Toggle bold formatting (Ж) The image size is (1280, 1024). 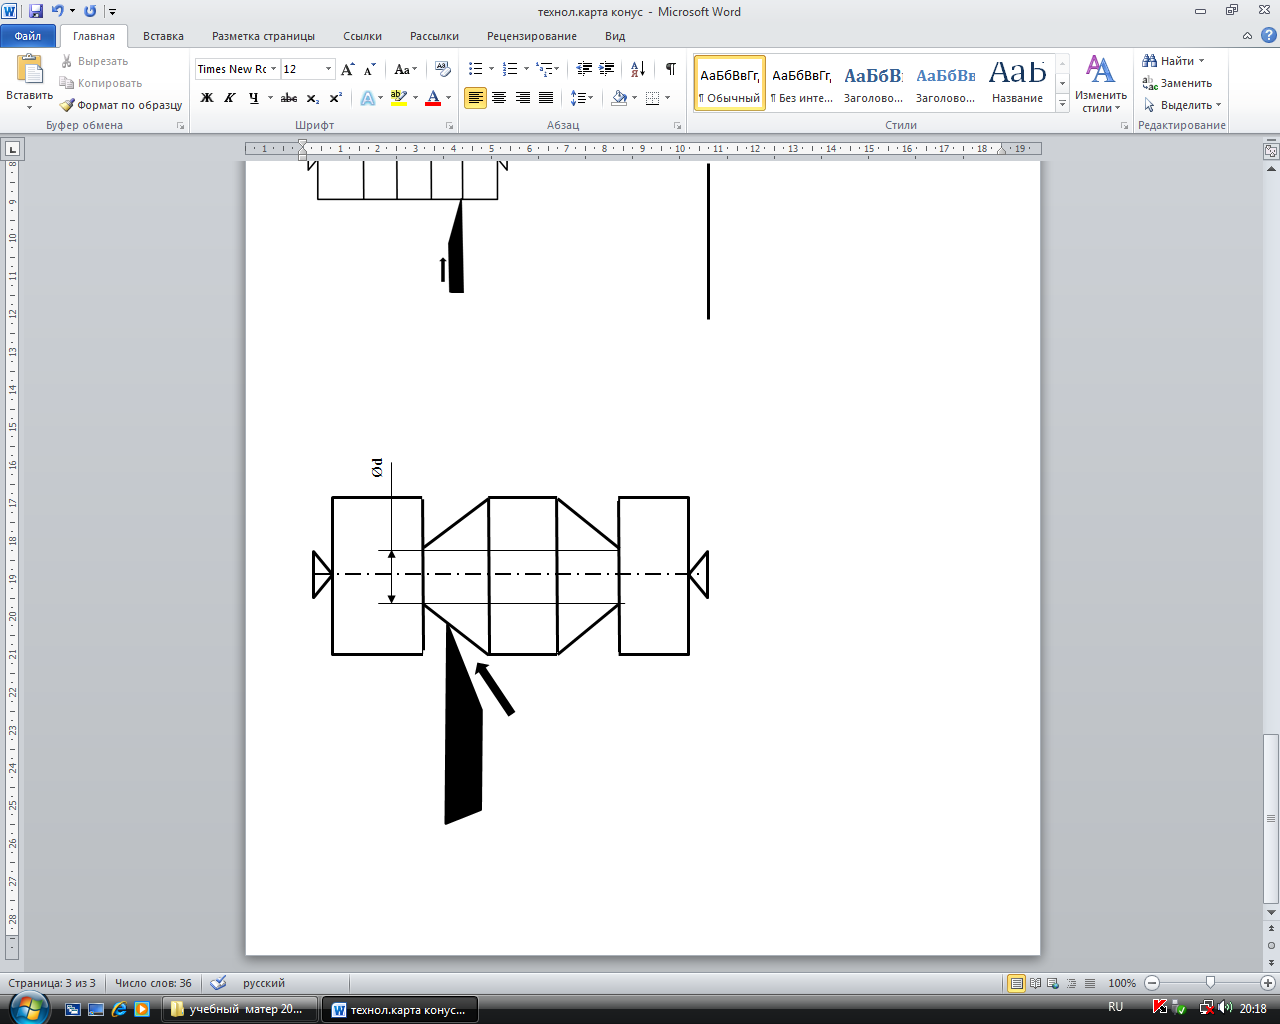point(207,98)
